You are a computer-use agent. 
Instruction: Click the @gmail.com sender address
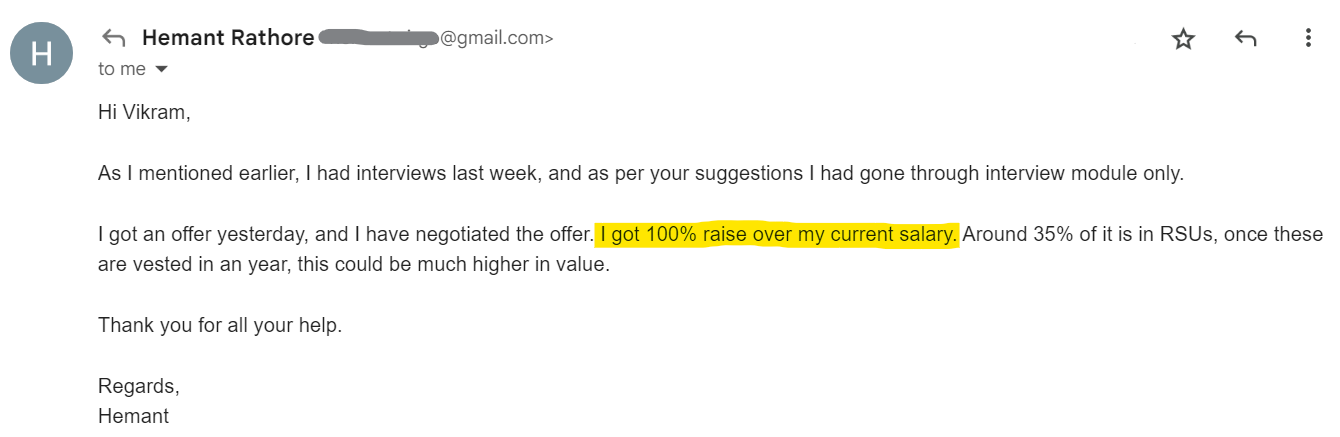pyautogui.click(x=496, y=39)
